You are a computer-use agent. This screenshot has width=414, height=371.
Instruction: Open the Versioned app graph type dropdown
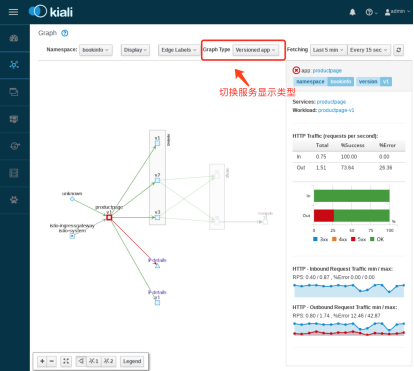click(255, 50)
